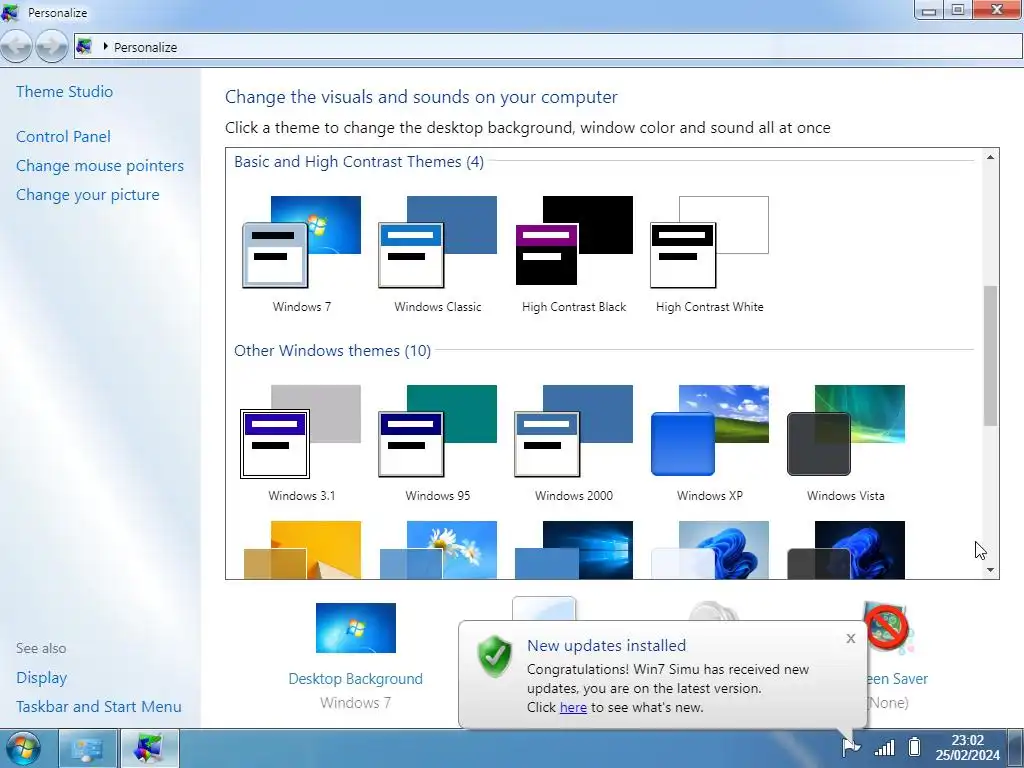The width and height of the screenshot is (1024, 768).
Task: Click the Window Color icon behind notification
Action: coord(544,608)
